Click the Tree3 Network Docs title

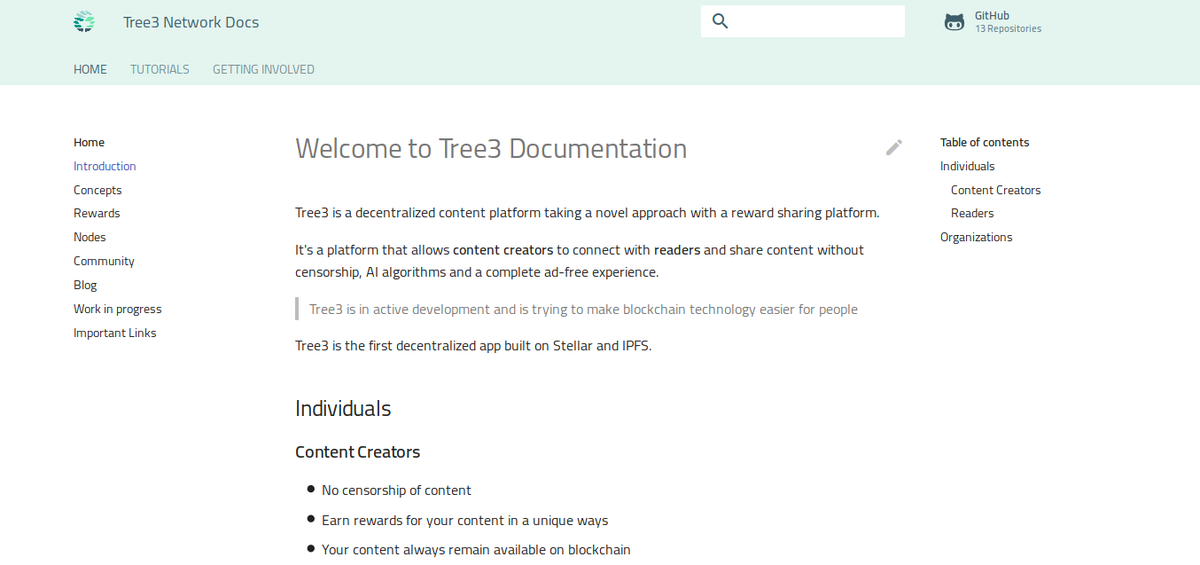191,22
